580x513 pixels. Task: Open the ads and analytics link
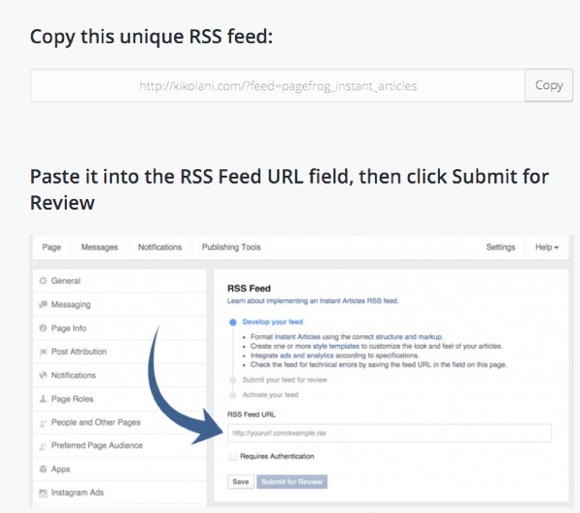[x=307, y=355]
